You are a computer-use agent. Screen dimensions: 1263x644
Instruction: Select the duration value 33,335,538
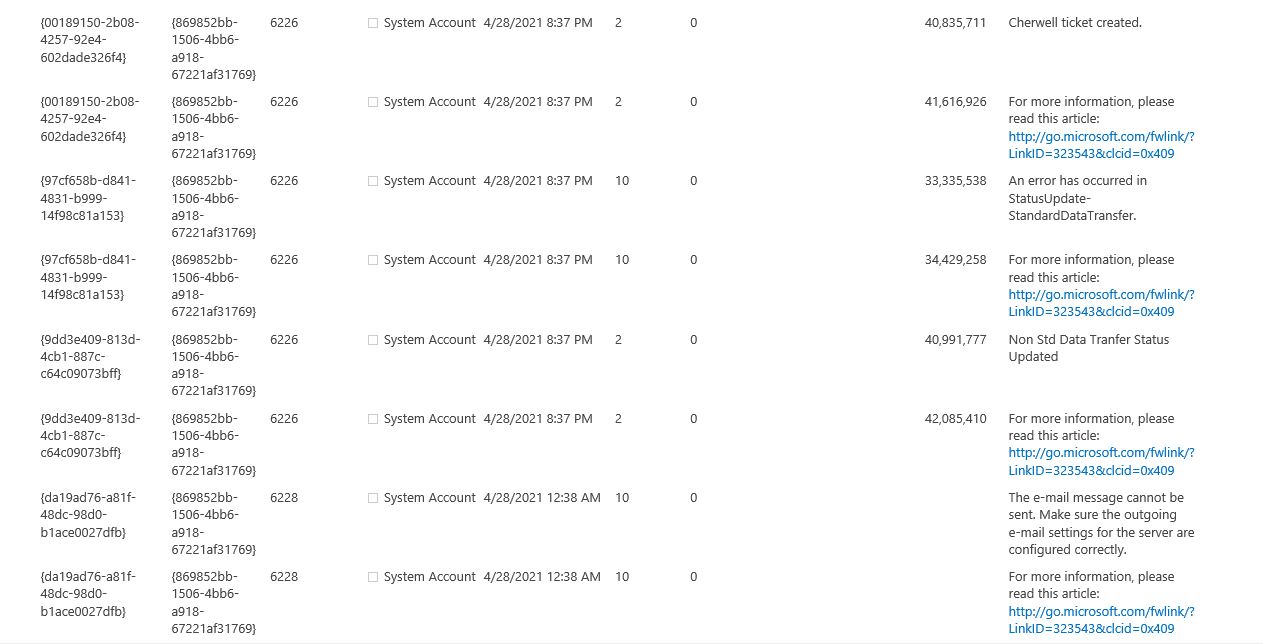(x=955, y=181)
